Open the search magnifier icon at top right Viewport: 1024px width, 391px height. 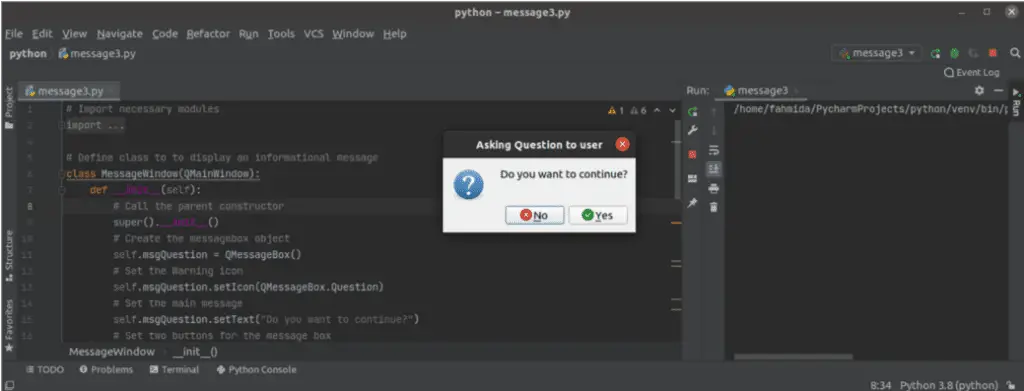tap(1014, 54)
